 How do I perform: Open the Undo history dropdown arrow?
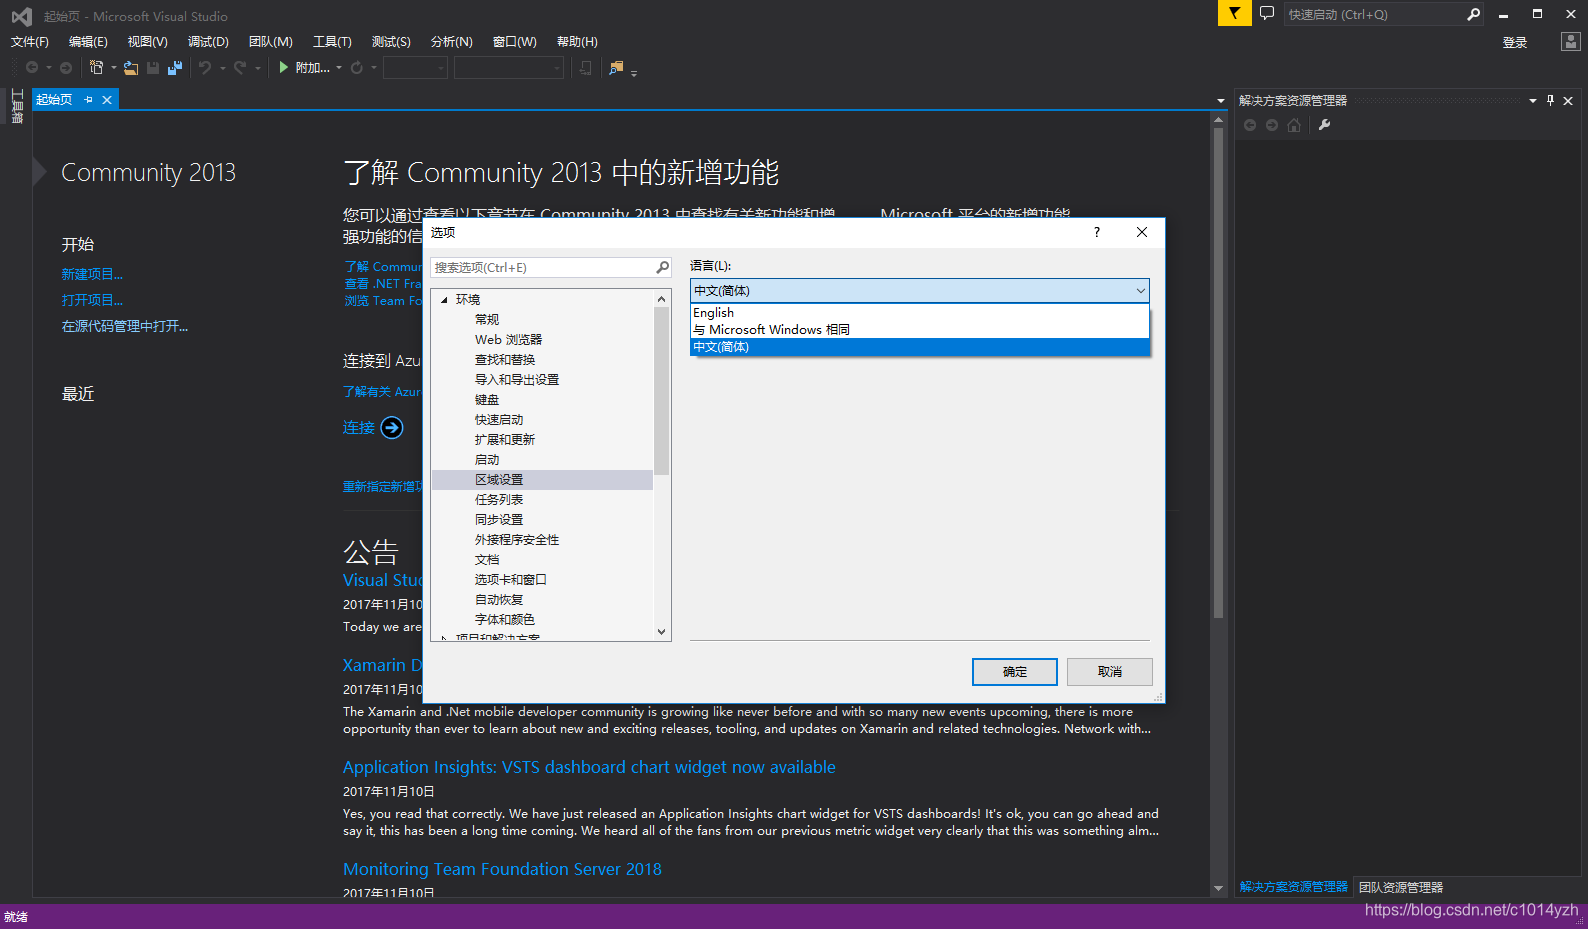pos(223,68)
